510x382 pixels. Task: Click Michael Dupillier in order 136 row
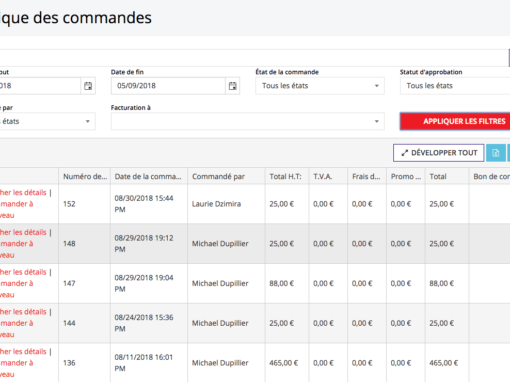pyautogui.click(x=220, y=363)
